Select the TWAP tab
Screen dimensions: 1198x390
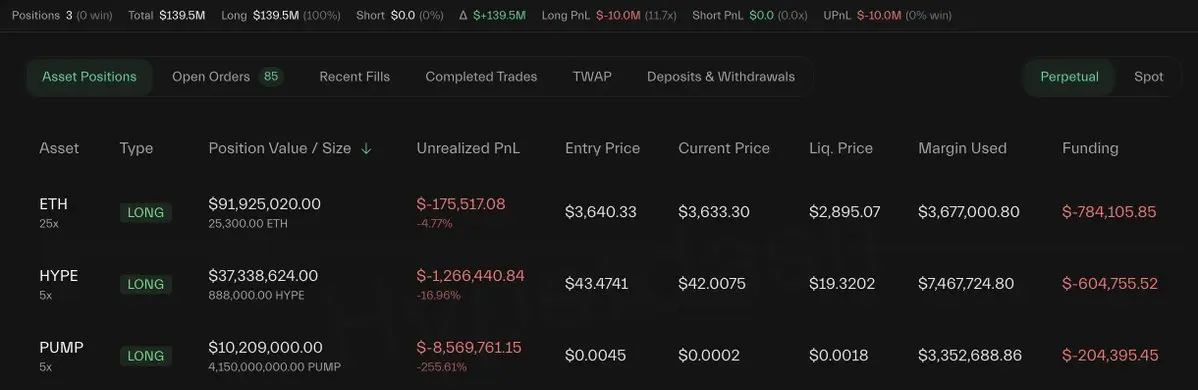tap(592, 76)
